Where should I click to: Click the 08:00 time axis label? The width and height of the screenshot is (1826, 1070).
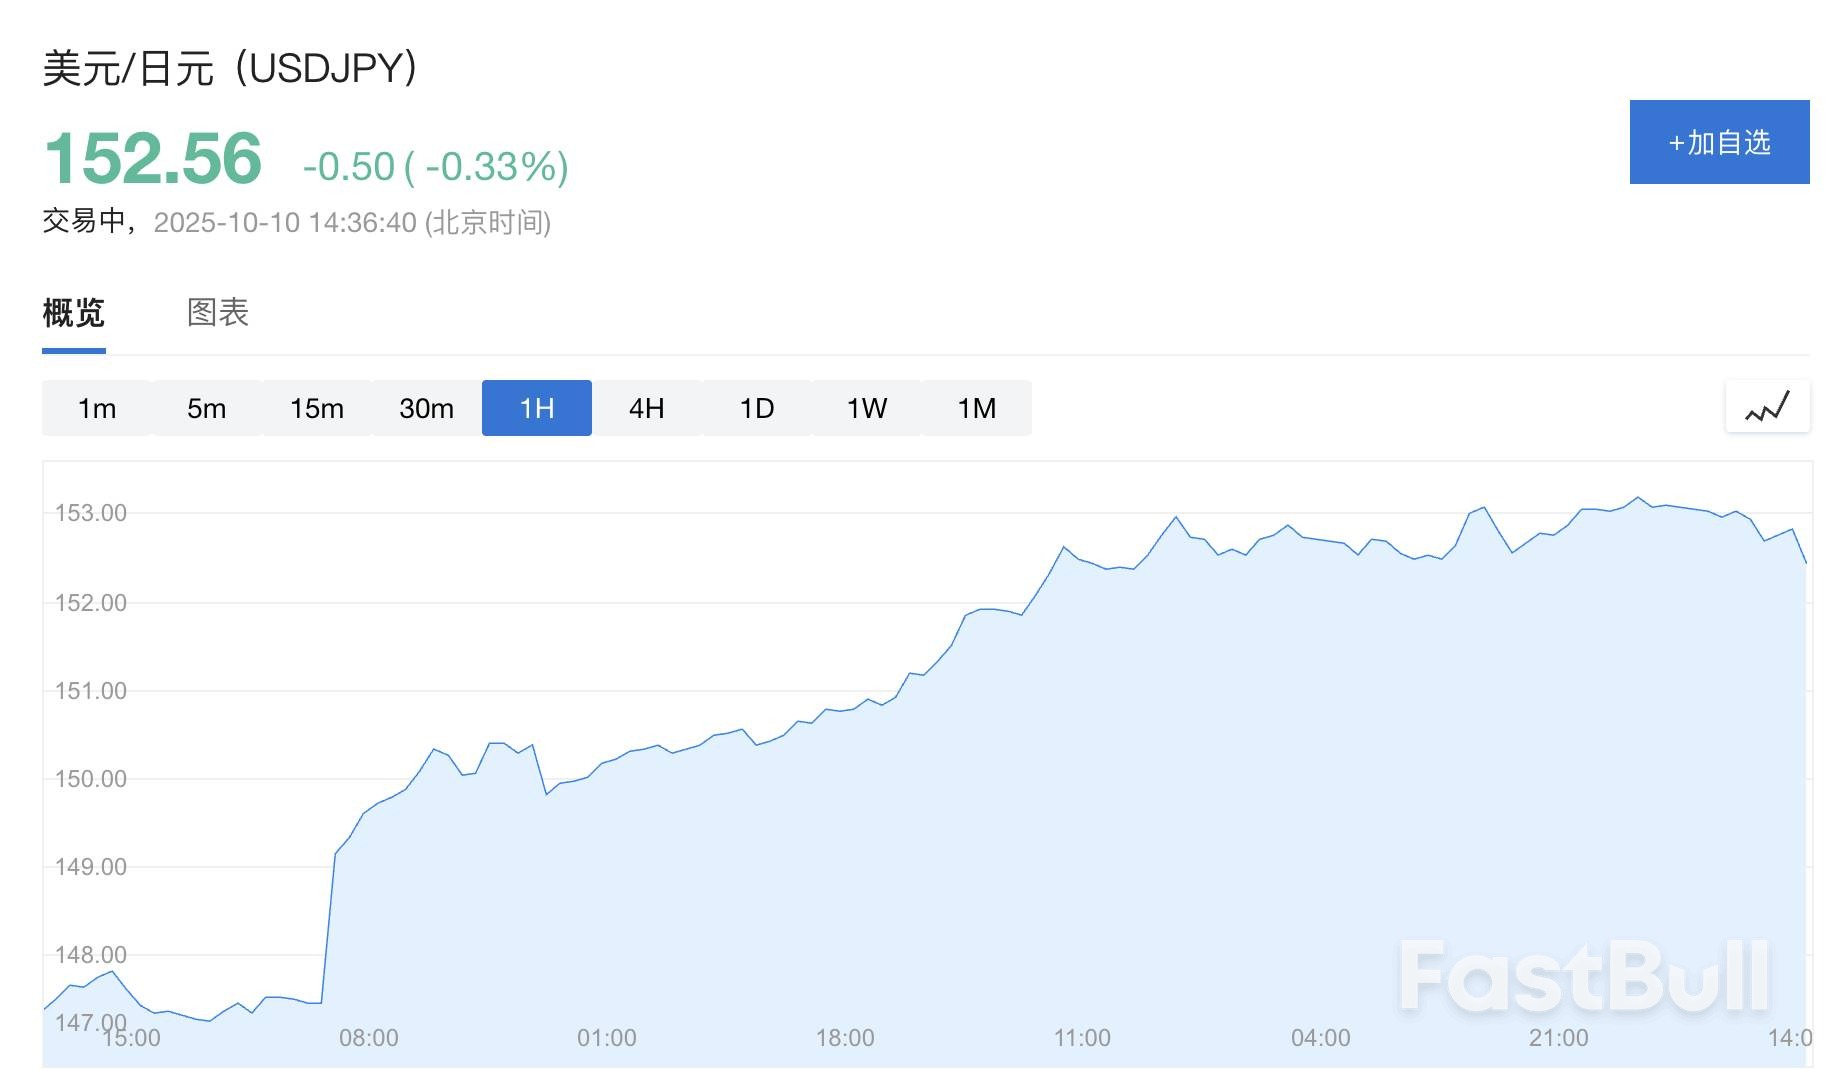[368, 1038]
